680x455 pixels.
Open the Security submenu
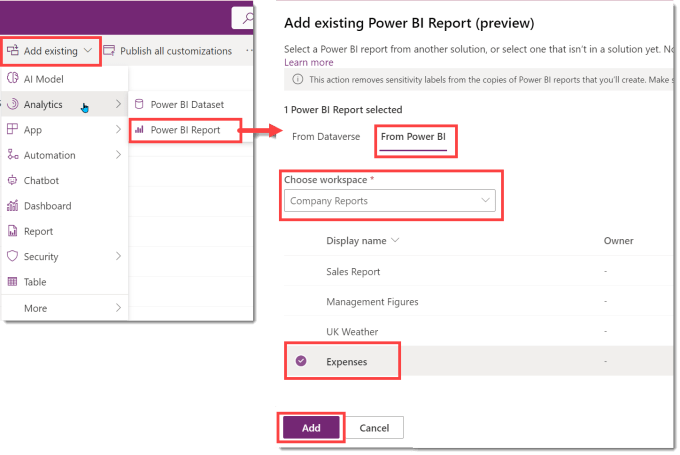point(65,256)
